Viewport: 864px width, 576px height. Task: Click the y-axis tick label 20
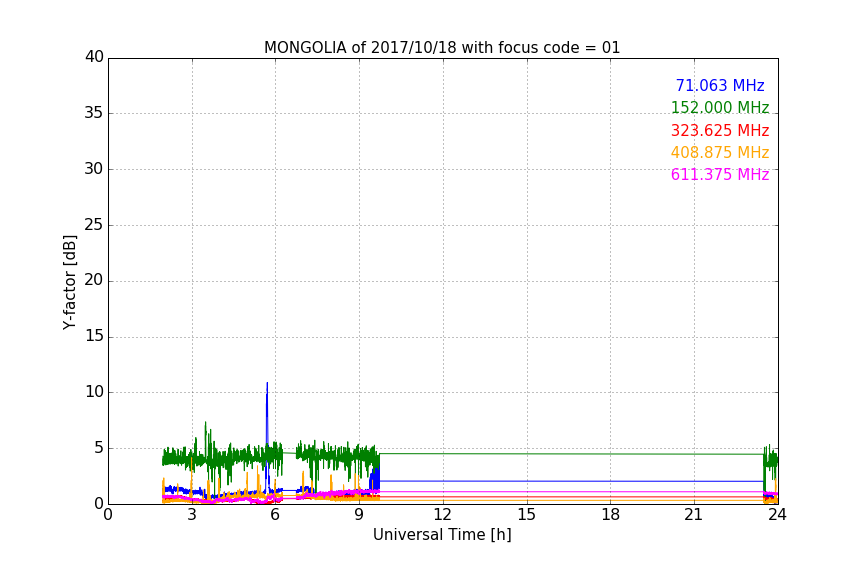click(x=94, y=281)
